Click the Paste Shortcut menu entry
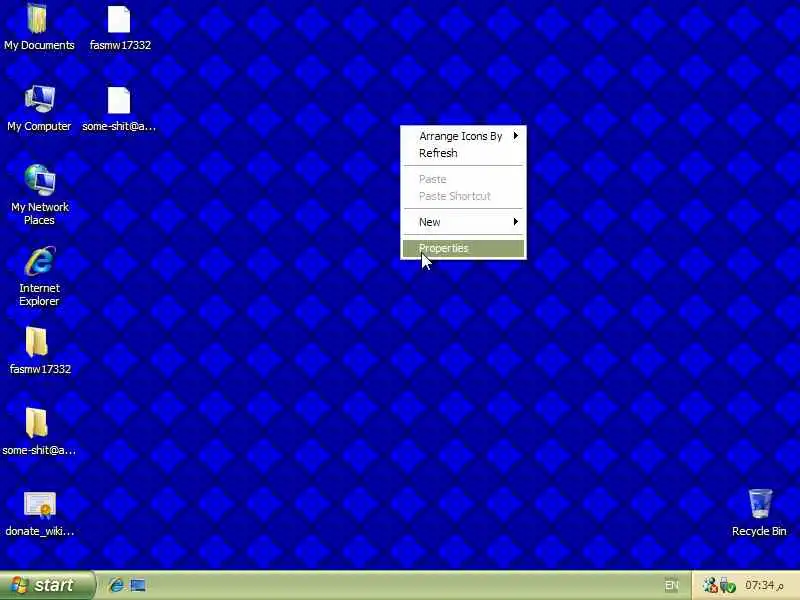800x600 pixels. (x=463, y=196)
